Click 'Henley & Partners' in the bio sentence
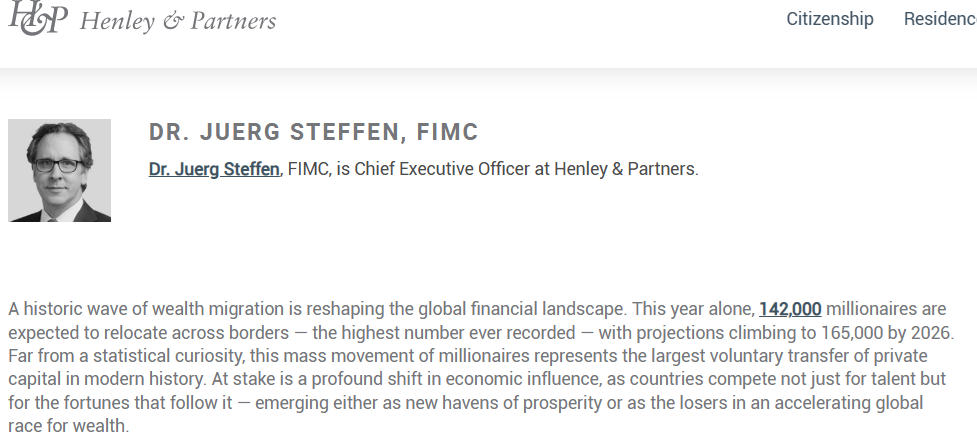The height and width of the screenshot is (446, 977). tap(625, 169)
